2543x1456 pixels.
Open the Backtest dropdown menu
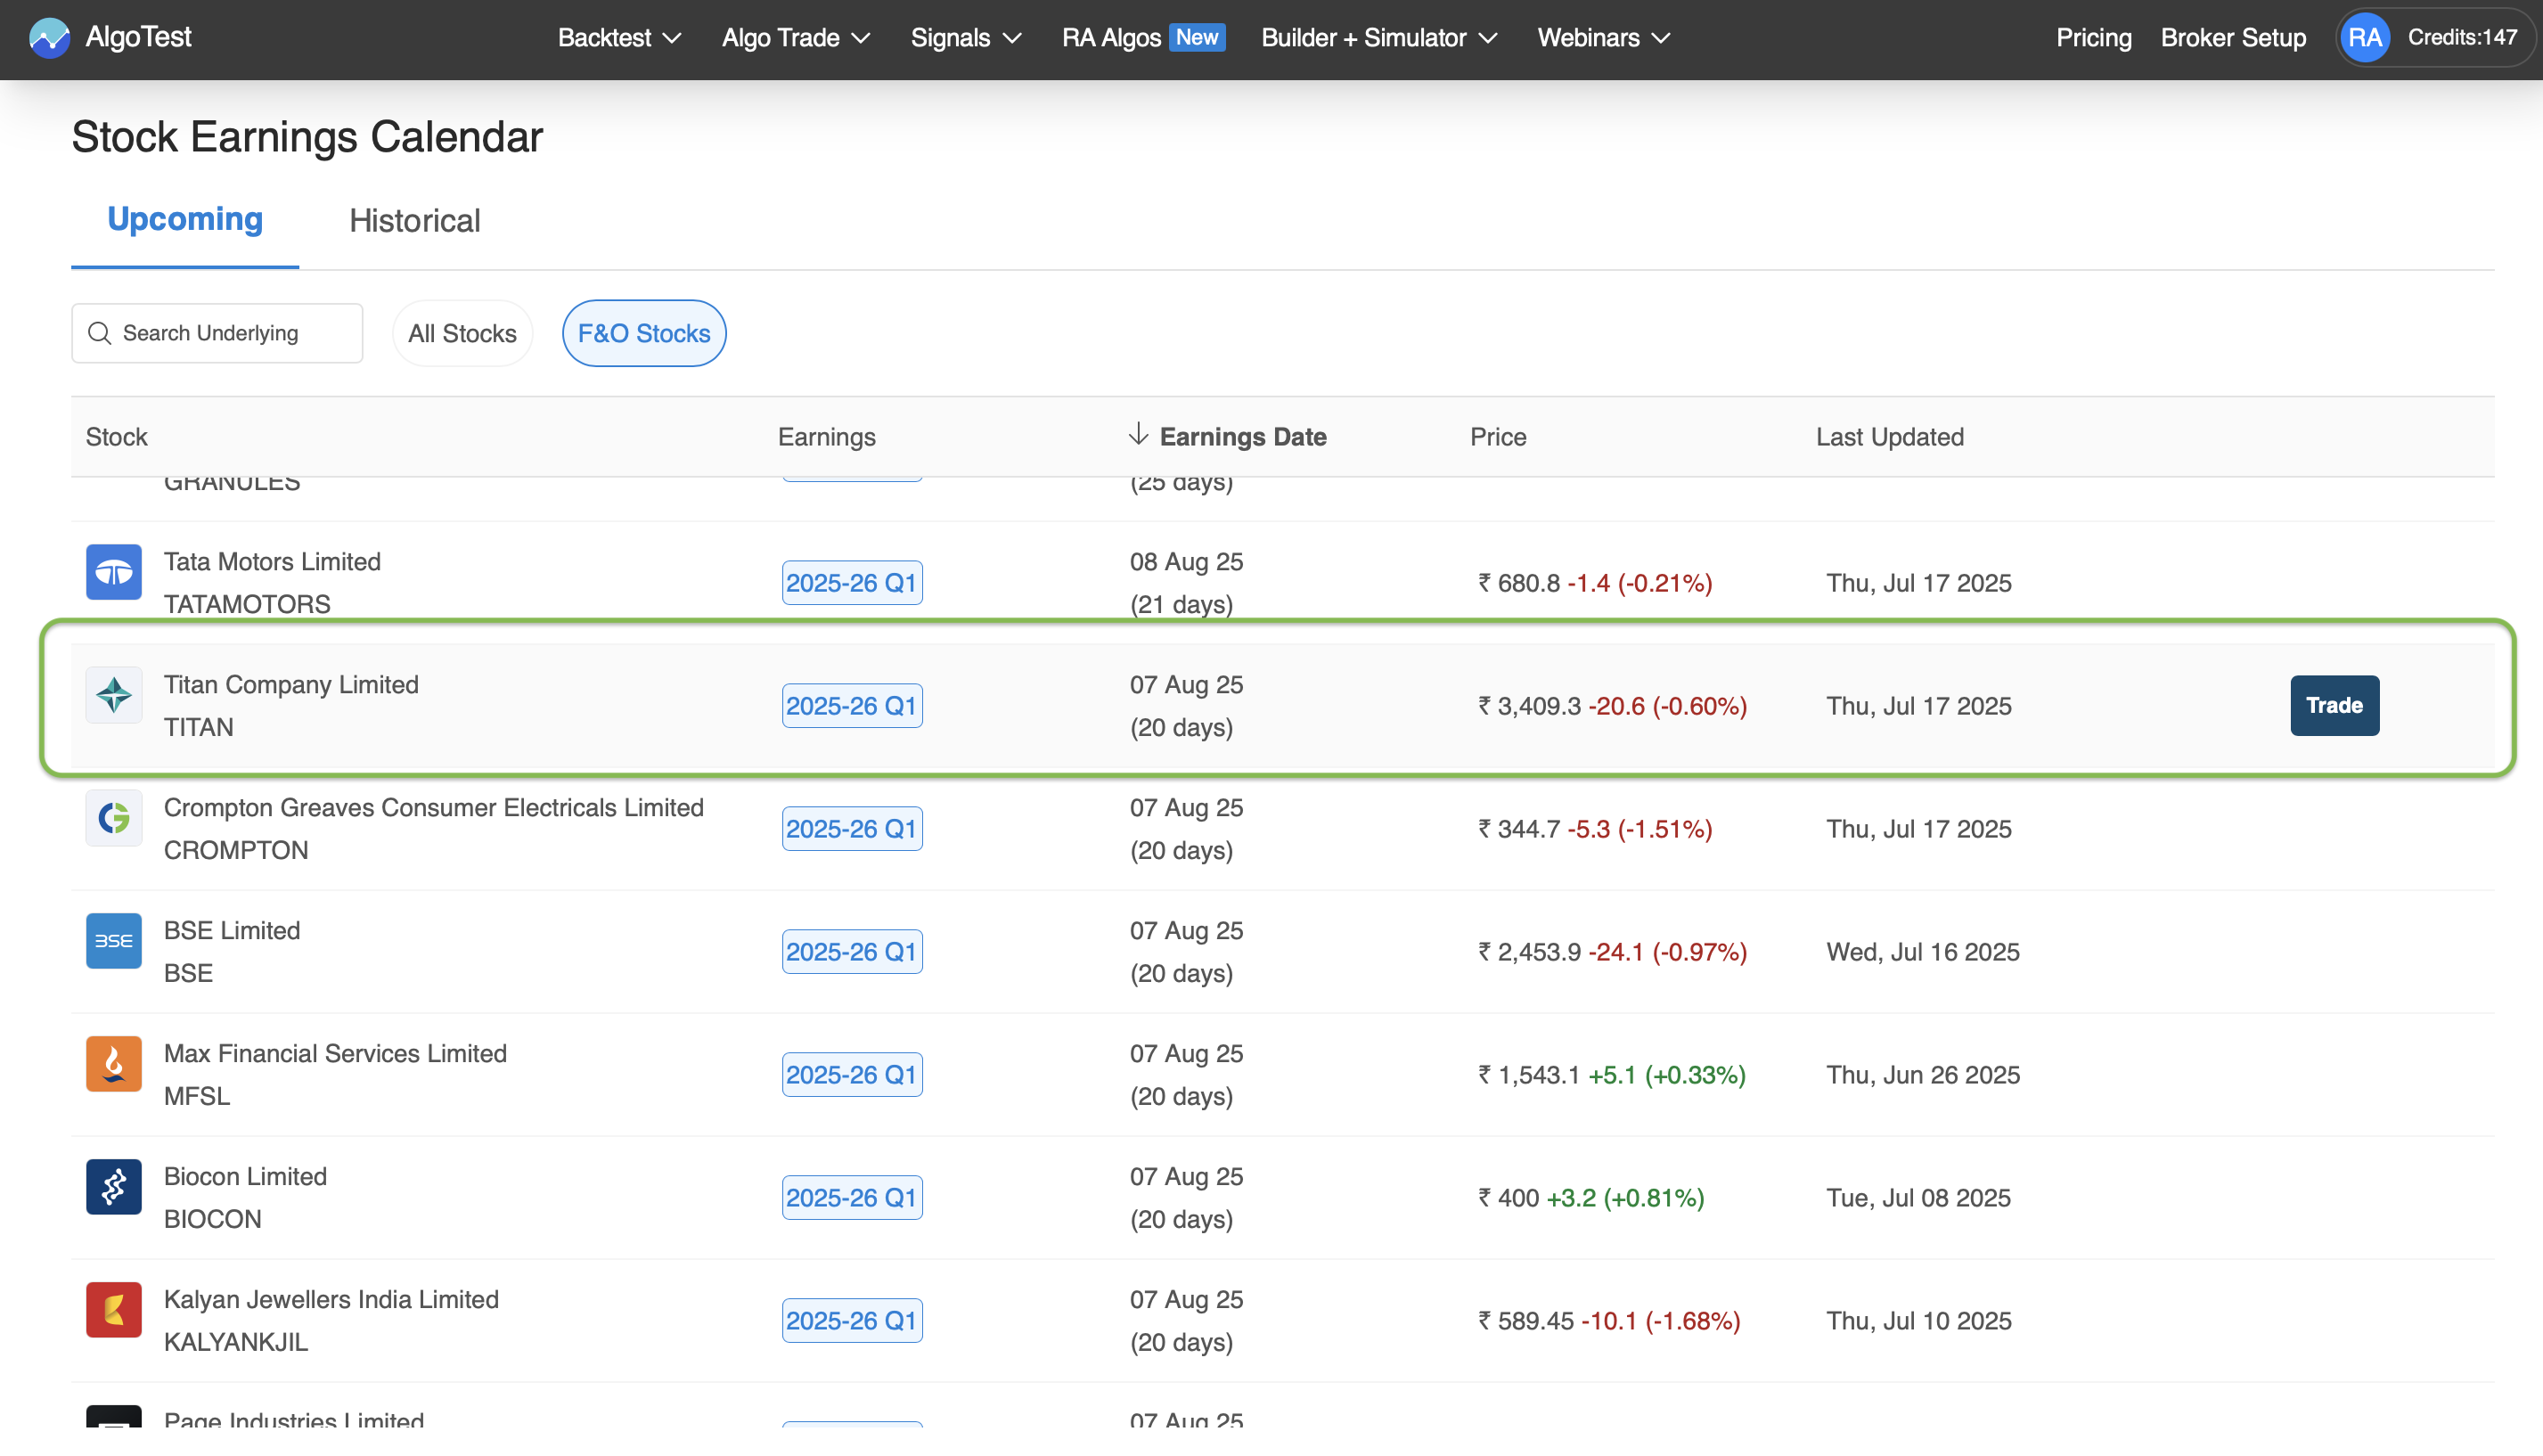619,38
